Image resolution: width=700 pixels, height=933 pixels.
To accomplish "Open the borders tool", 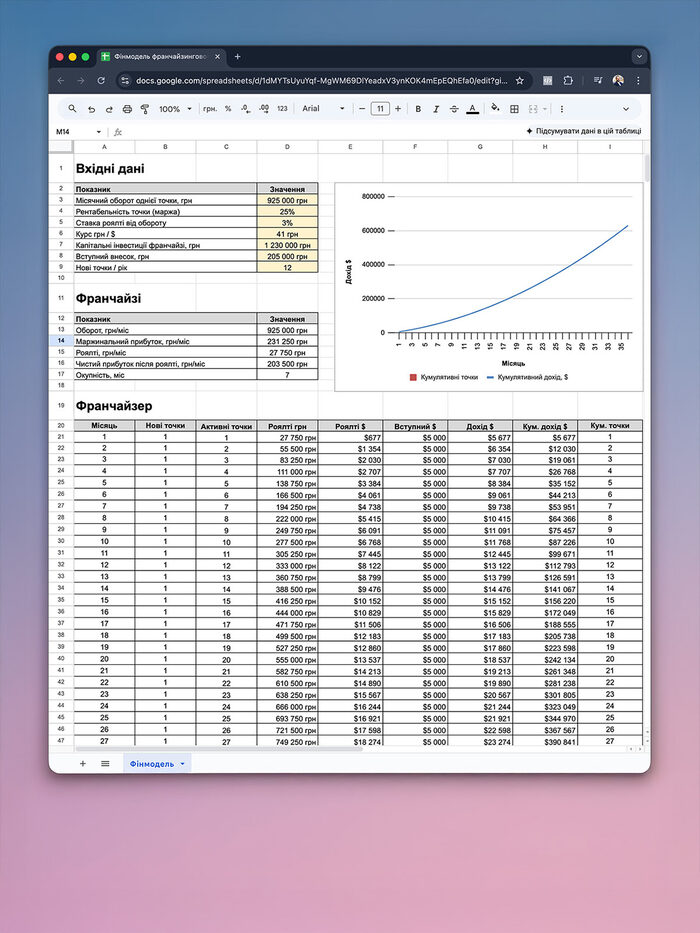I will [x=514, y=109].
